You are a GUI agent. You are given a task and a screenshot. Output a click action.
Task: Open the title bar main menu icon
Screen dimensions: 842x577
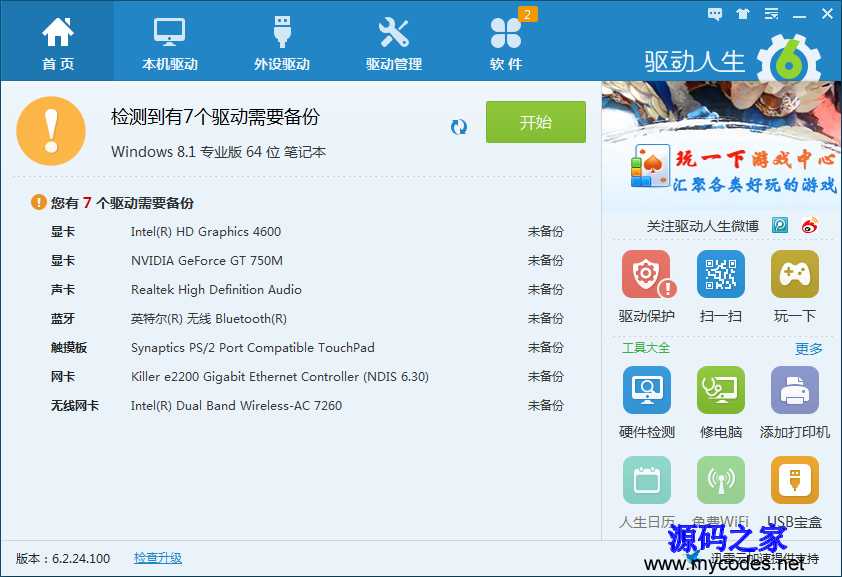772,14
